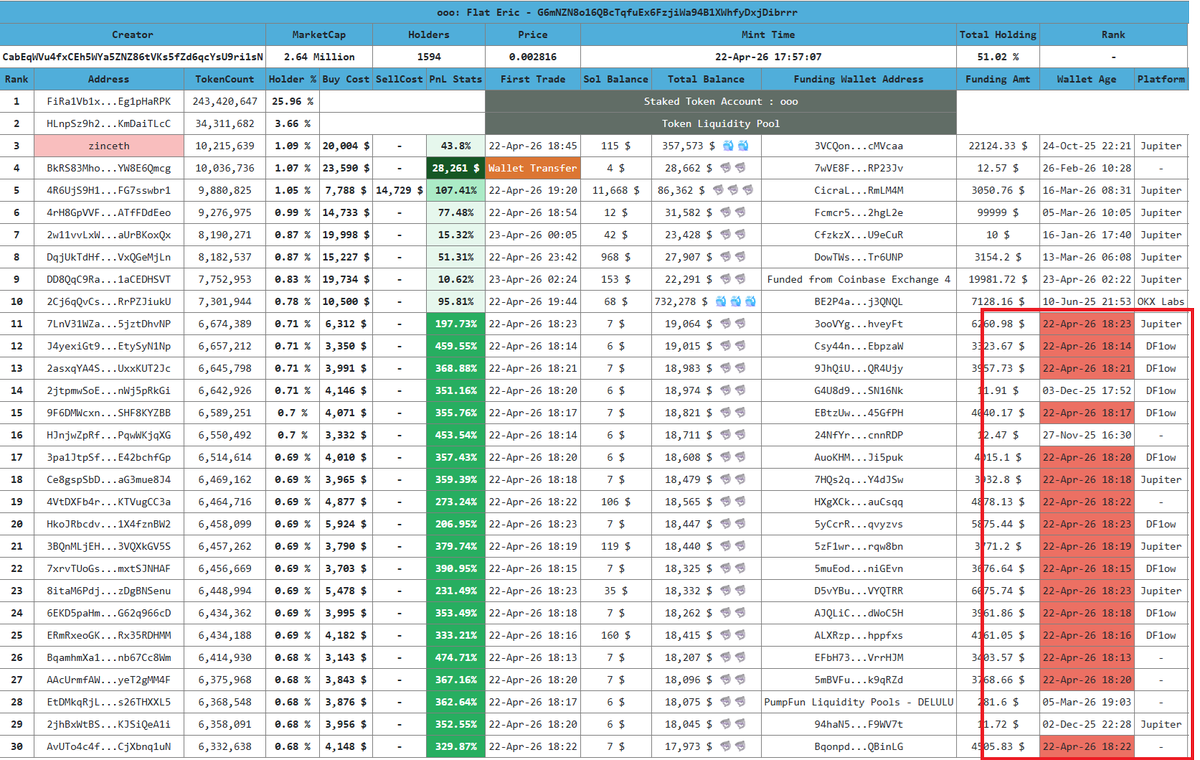1200x760 pixels.
Task: Click the dark green 28,261 $ PnL cell
Action: (x=455, y=168)
